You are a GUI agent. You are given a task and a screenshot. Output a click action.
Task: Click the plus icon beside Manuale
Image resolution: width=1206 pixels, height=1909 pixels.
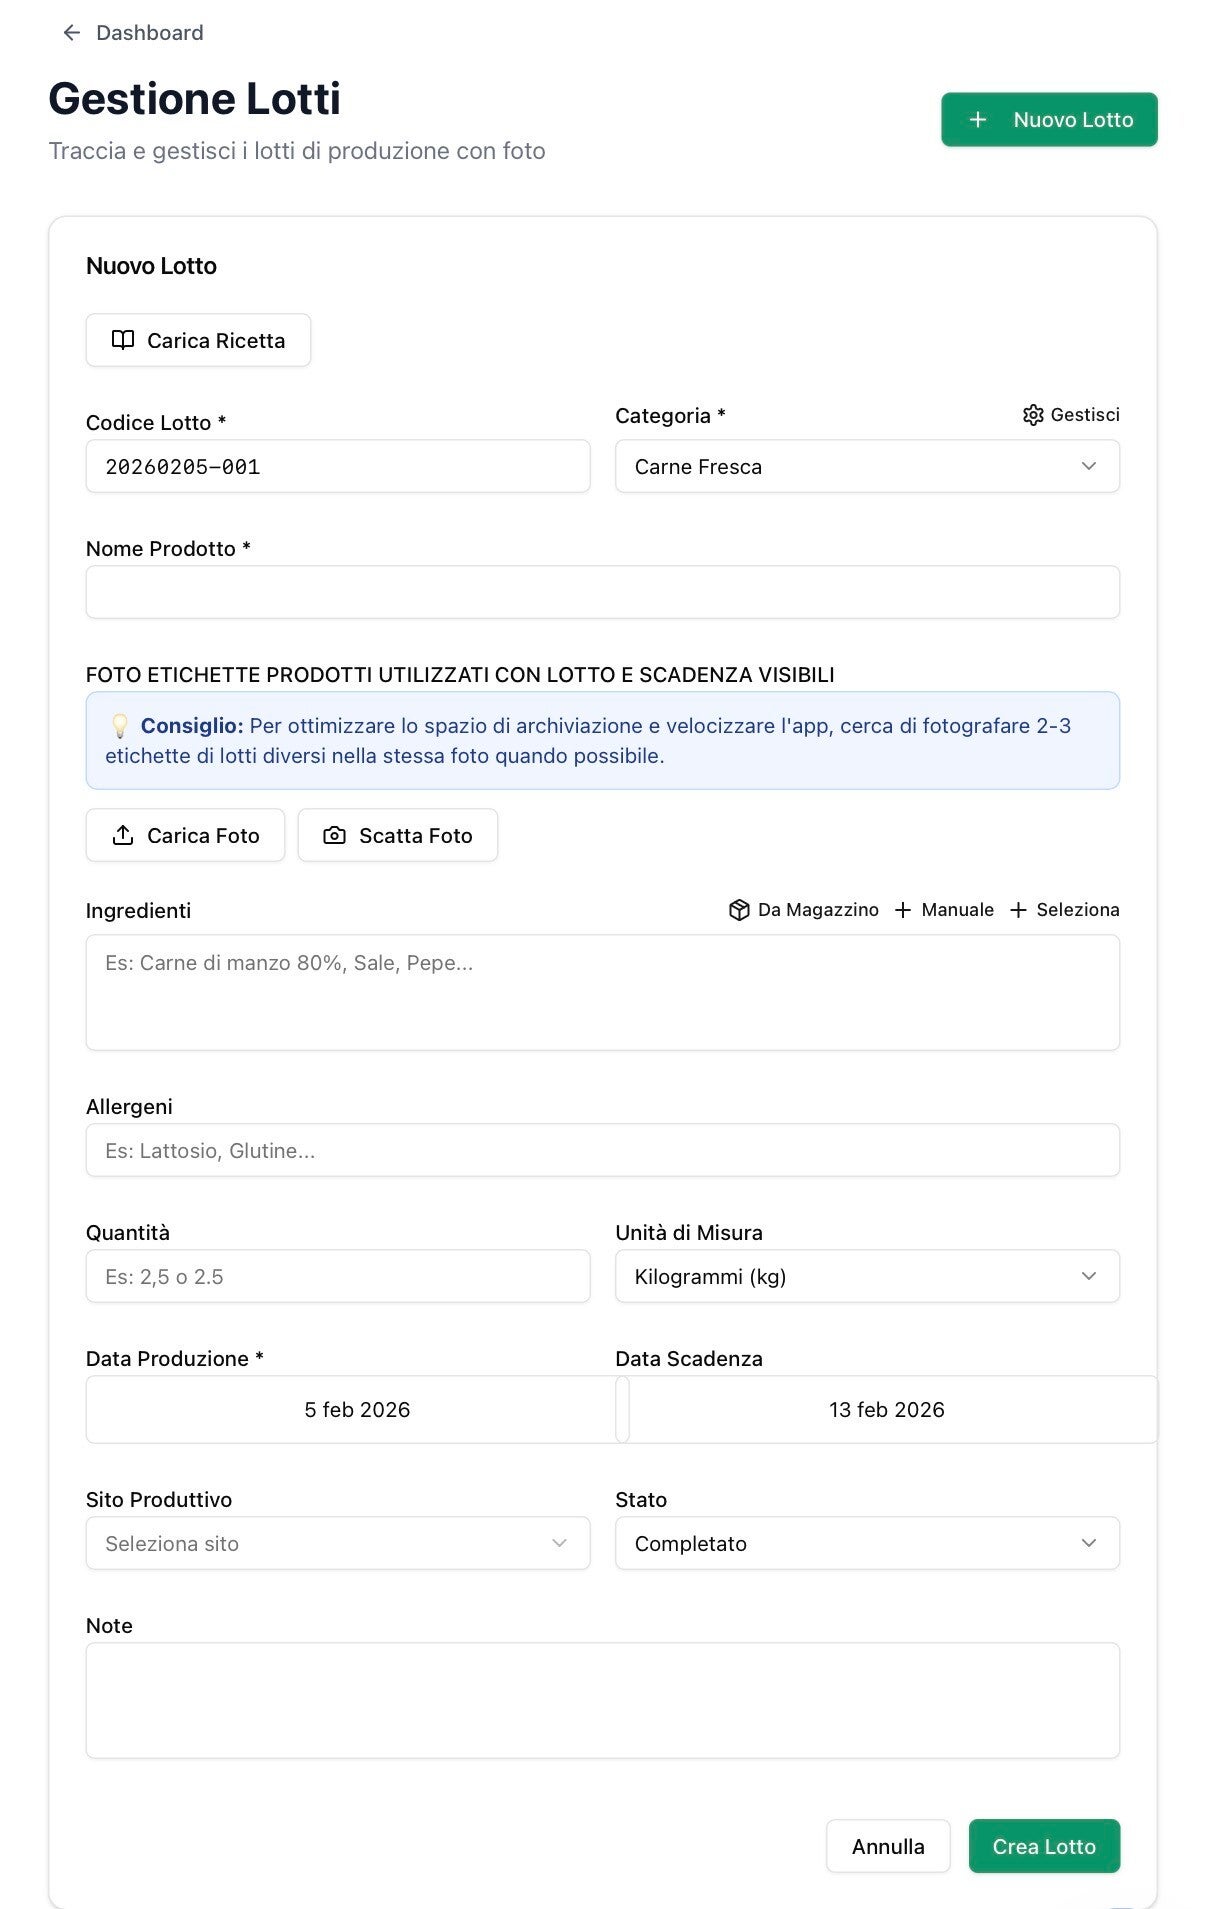pyautogui.click(x=903, y=910)
